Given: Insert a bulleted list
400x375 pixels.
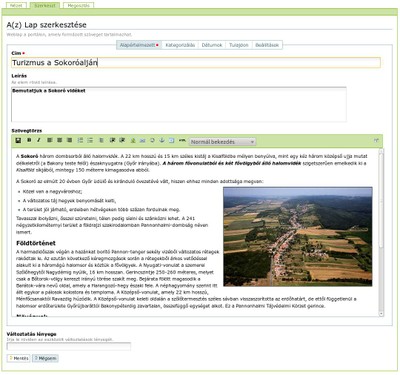Looking at the screenshot, I should tap(90, 140).
